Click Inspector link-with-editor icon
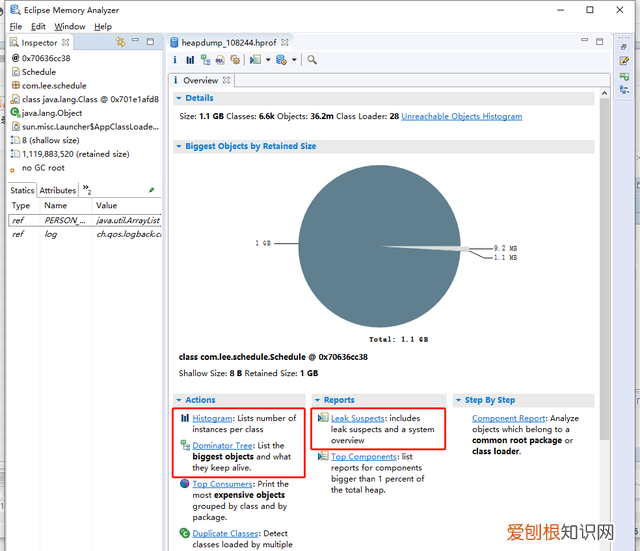640x551 pixels. [x=120, y=42]
